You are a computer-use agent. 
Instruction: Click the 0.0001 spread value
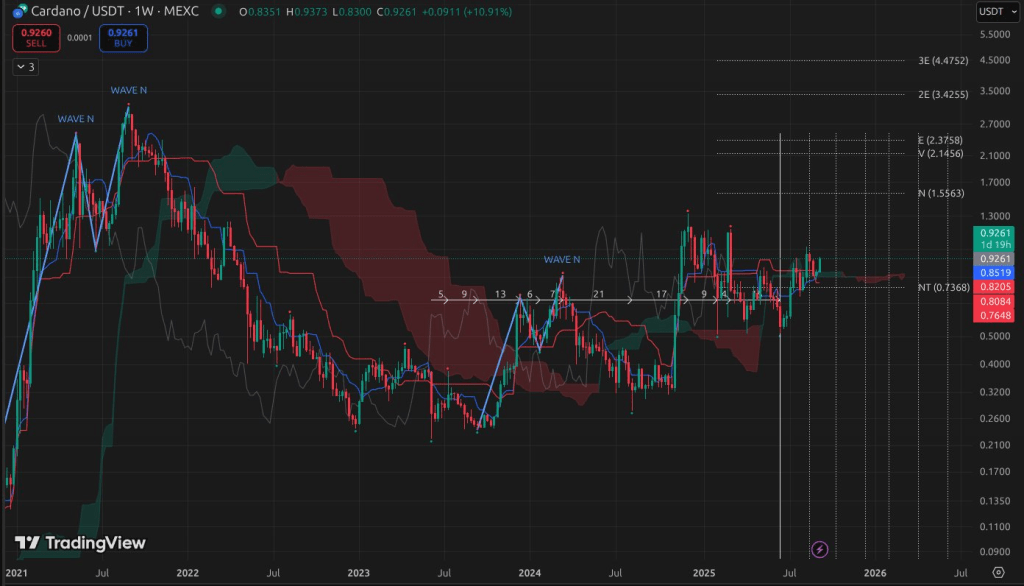tap(81, 39)
